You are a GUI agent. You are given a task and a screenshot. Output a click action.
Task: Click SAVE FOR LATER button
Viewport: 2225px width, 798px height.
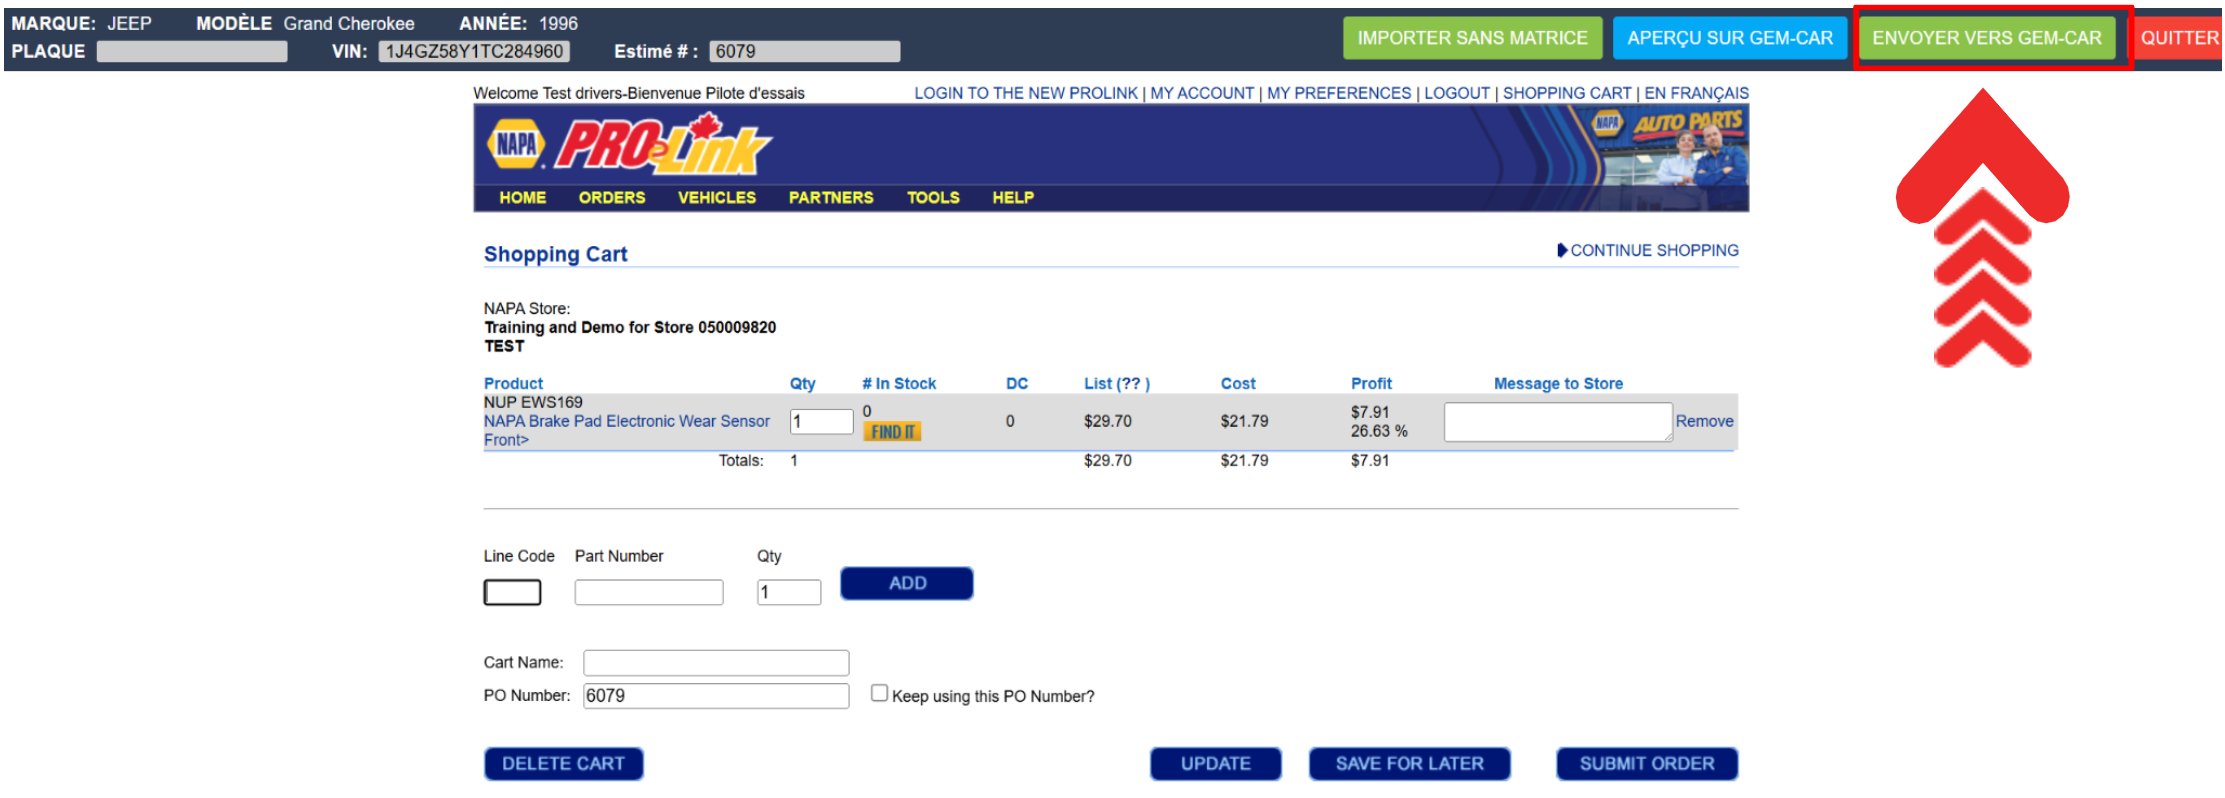pos(1409,764)
